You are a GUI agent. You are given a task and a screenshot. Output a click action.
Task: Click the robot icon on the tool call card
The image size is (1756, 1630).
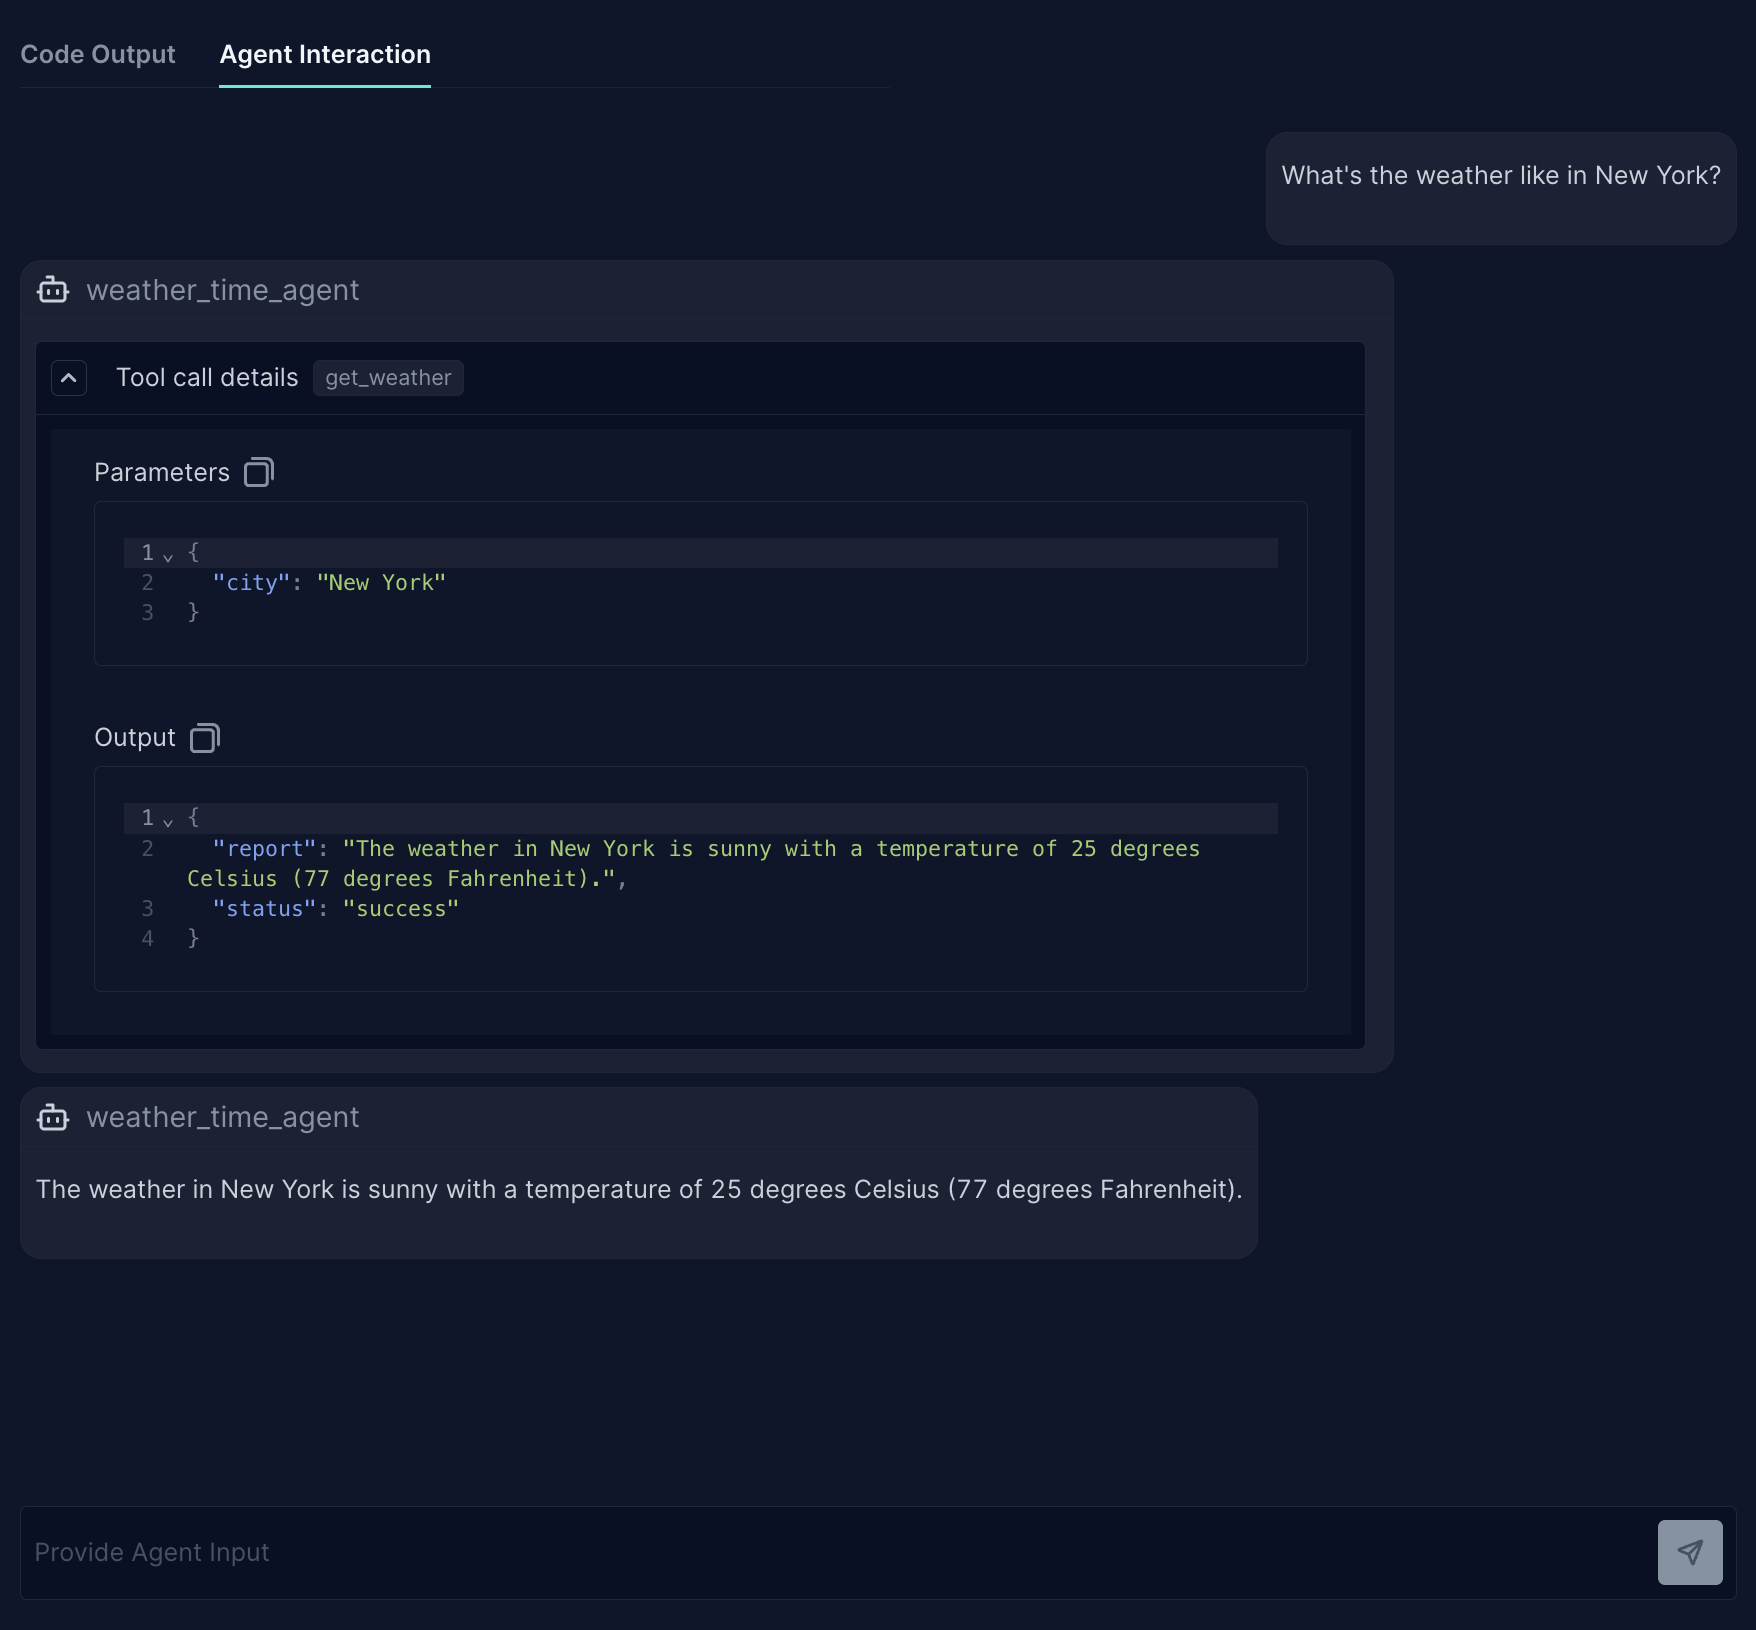point(53,290)
